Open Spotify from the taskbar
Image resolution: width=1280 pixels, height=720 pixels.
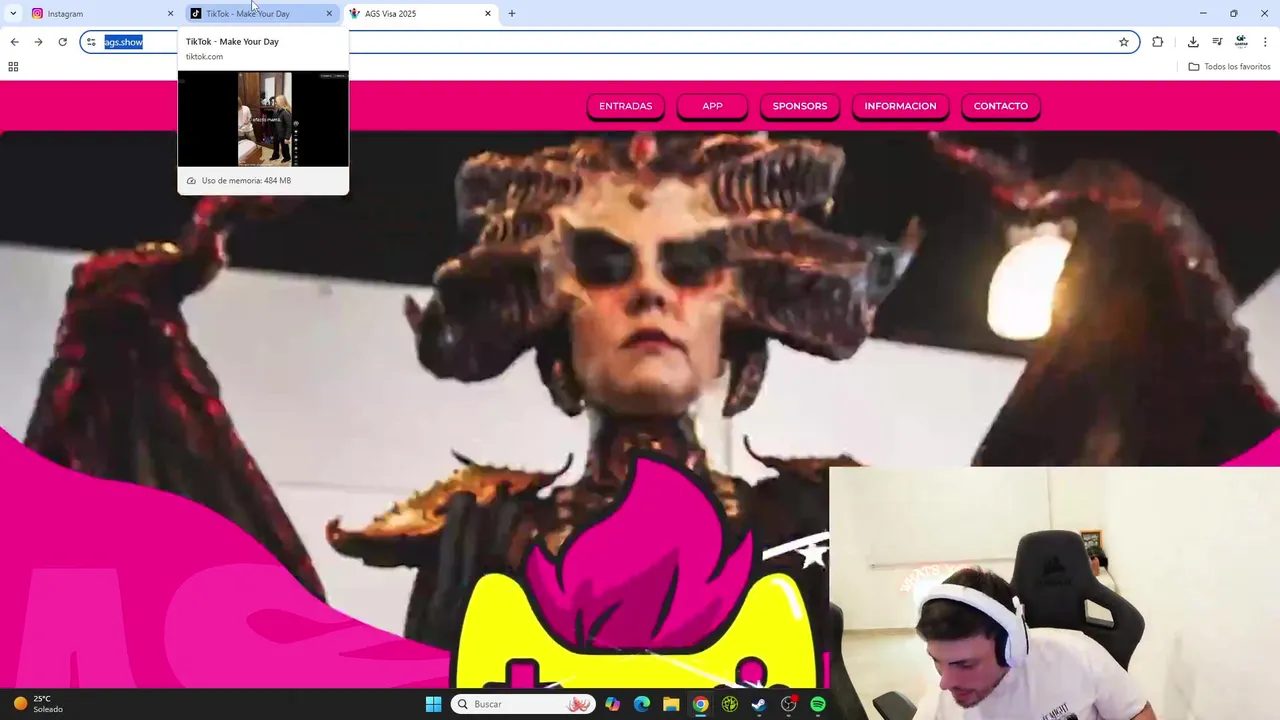(x=818, y=704)
